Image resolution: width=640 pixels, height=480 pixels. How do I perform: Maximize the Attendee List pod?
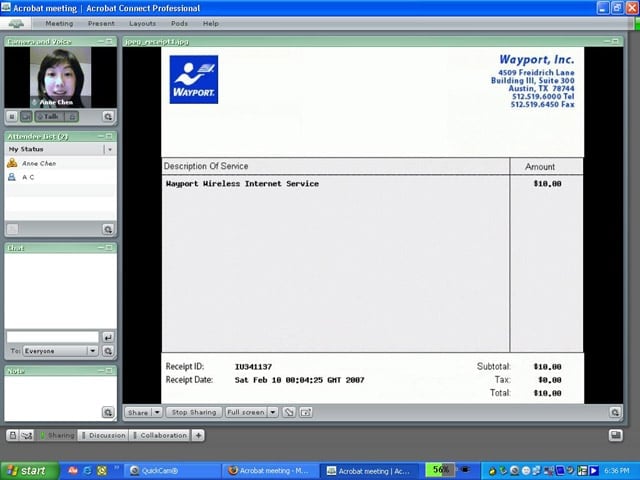109,136
